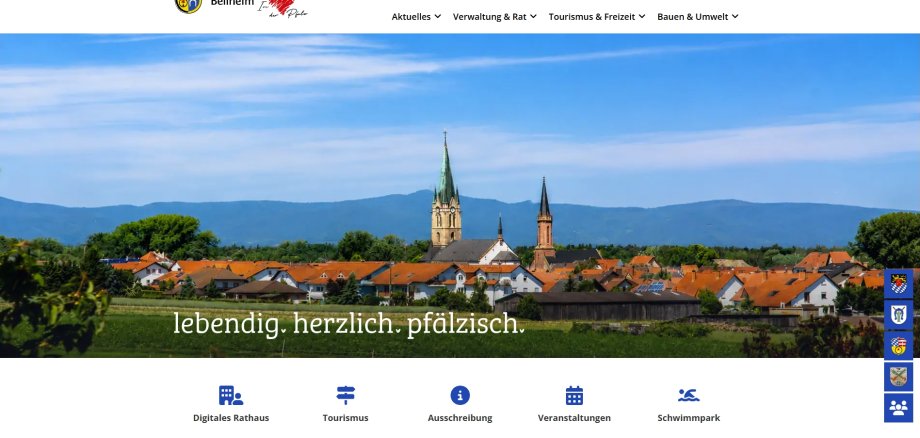This screenshot has width=920, height=438.
Task: Click the lion-and-diamonds crest in the sidebar
Action: [898, 284]
